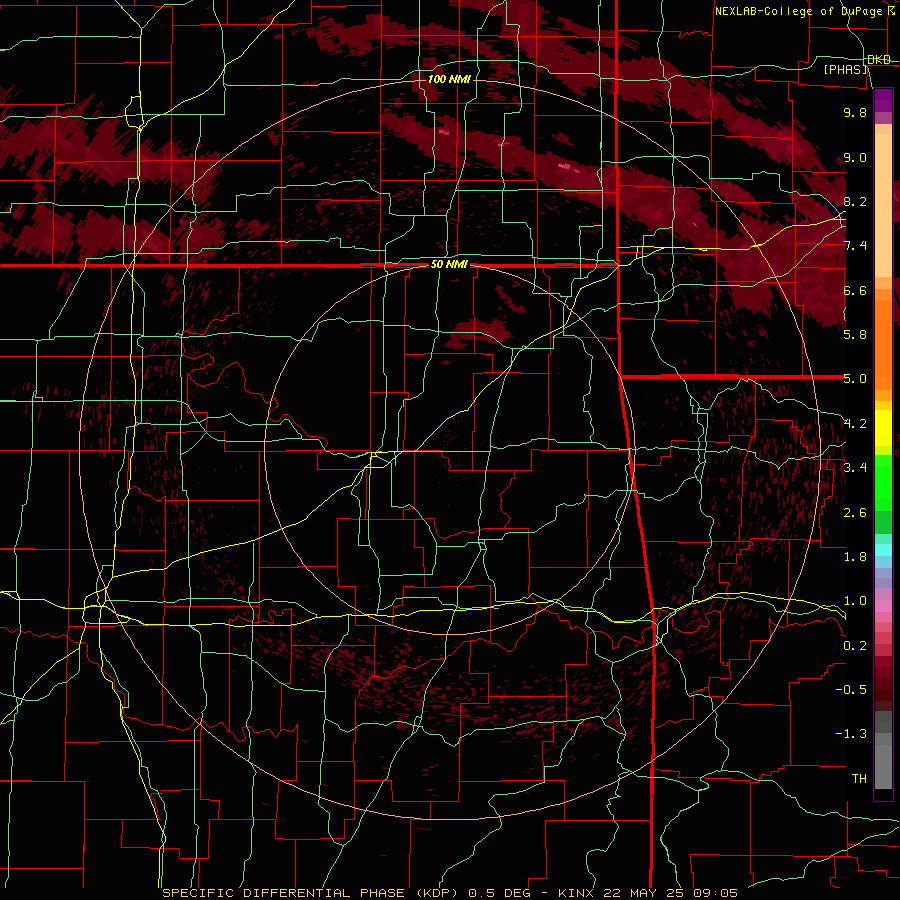900x900 pixels.
Task: Click the 1.0 scale value
Action: 855,601
